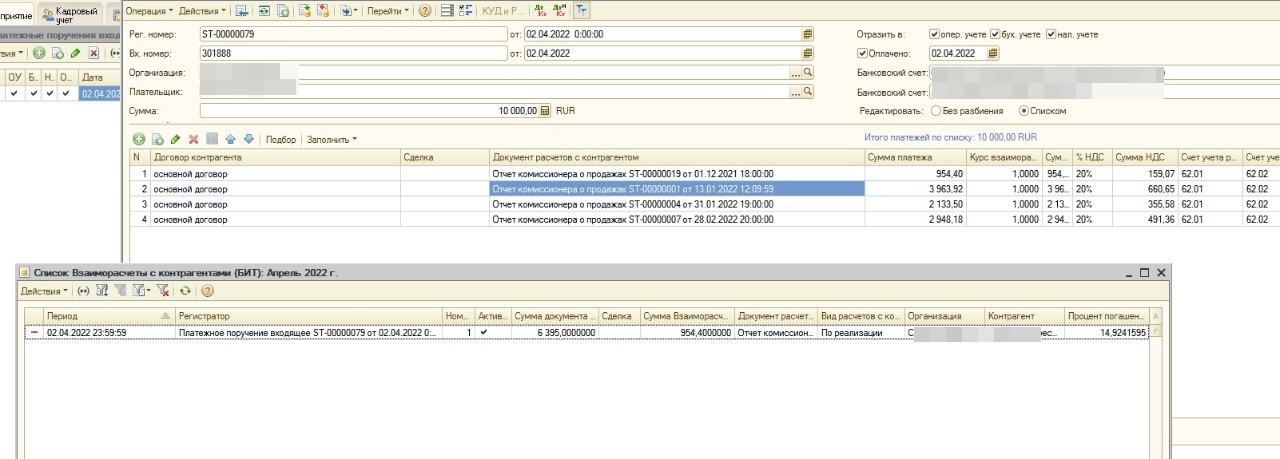Click the 'Подбор' button
Screen dimensions: 1280x459
(281, 140)
